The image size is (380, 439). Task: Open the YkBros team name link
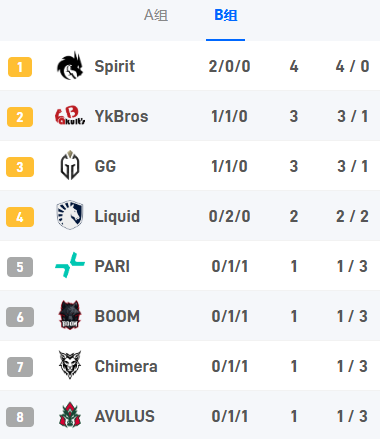click(121, 116)
